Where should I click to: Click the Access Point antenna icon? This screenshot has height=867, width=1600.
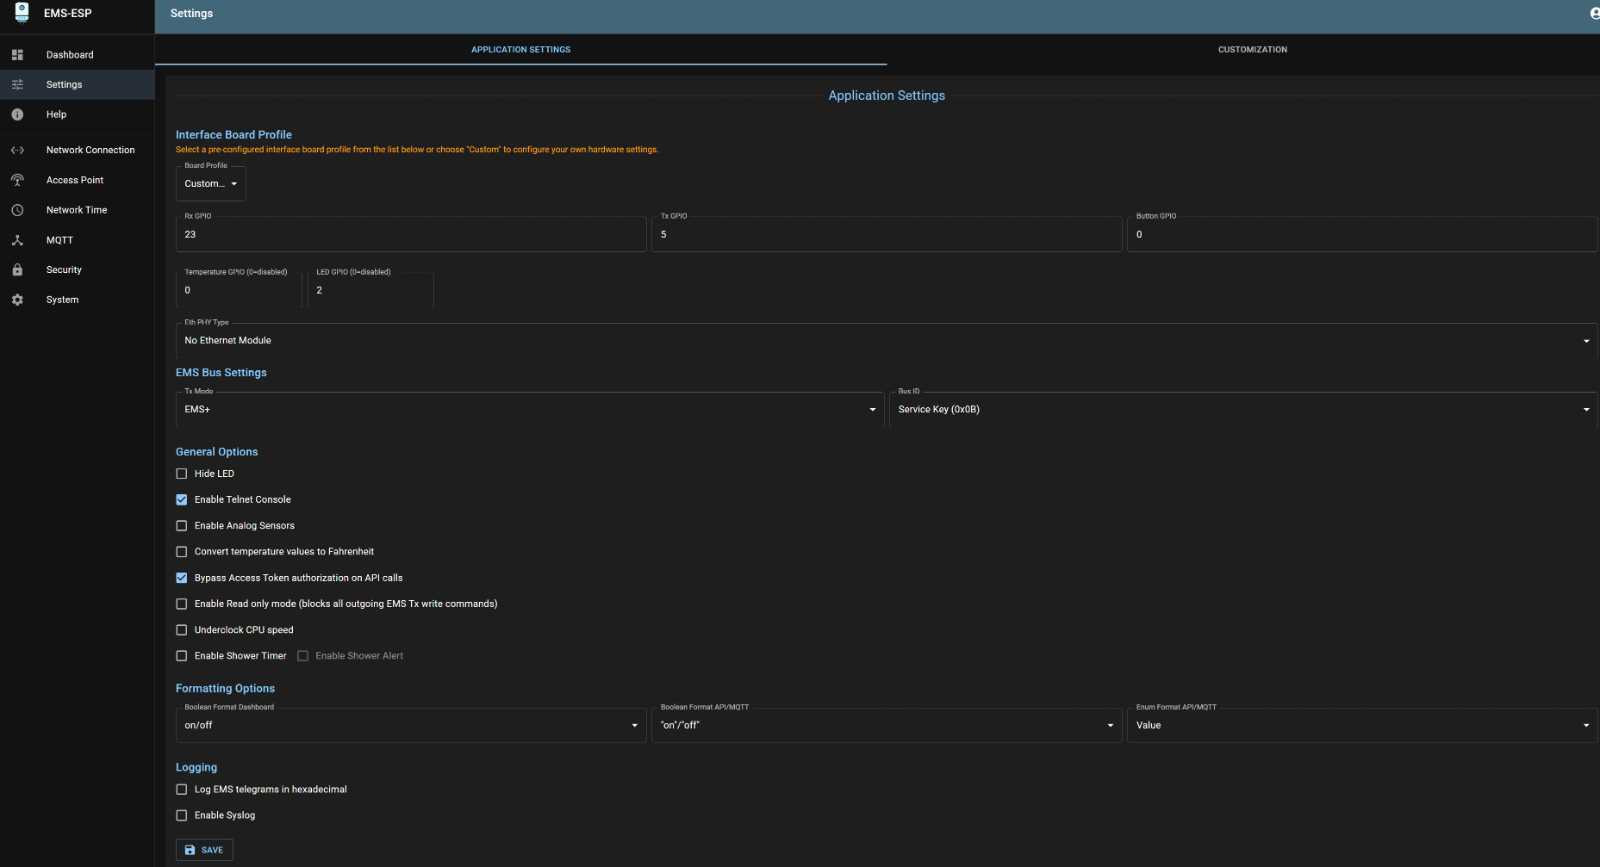point(17,180)
